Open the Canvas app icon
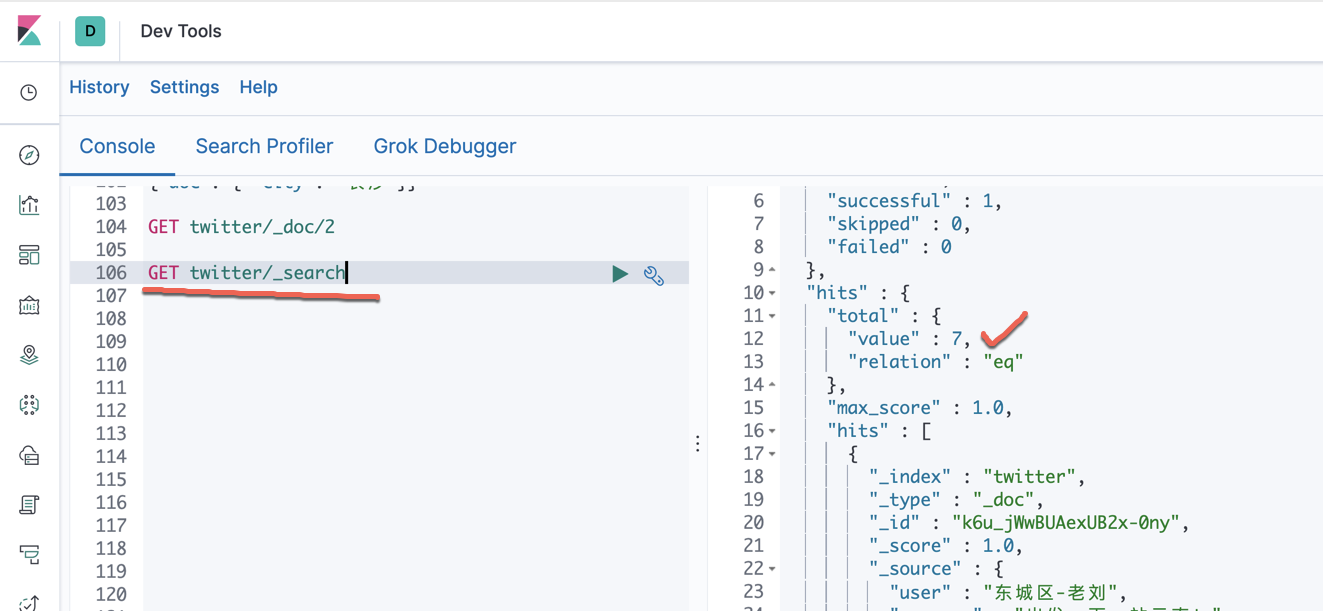The image size is (1323, 611). 29,305
